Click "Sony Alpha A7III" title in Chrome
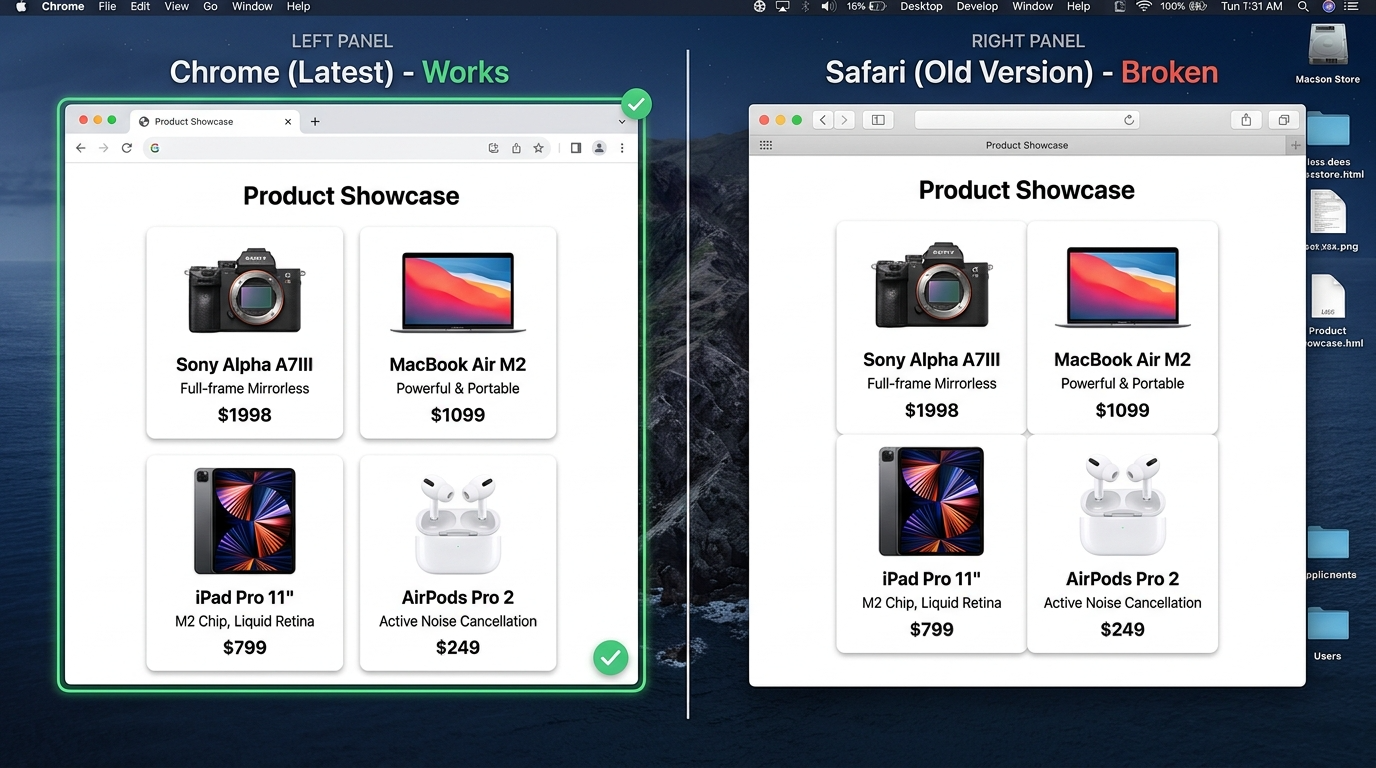1376x768 pixels. 245,365
